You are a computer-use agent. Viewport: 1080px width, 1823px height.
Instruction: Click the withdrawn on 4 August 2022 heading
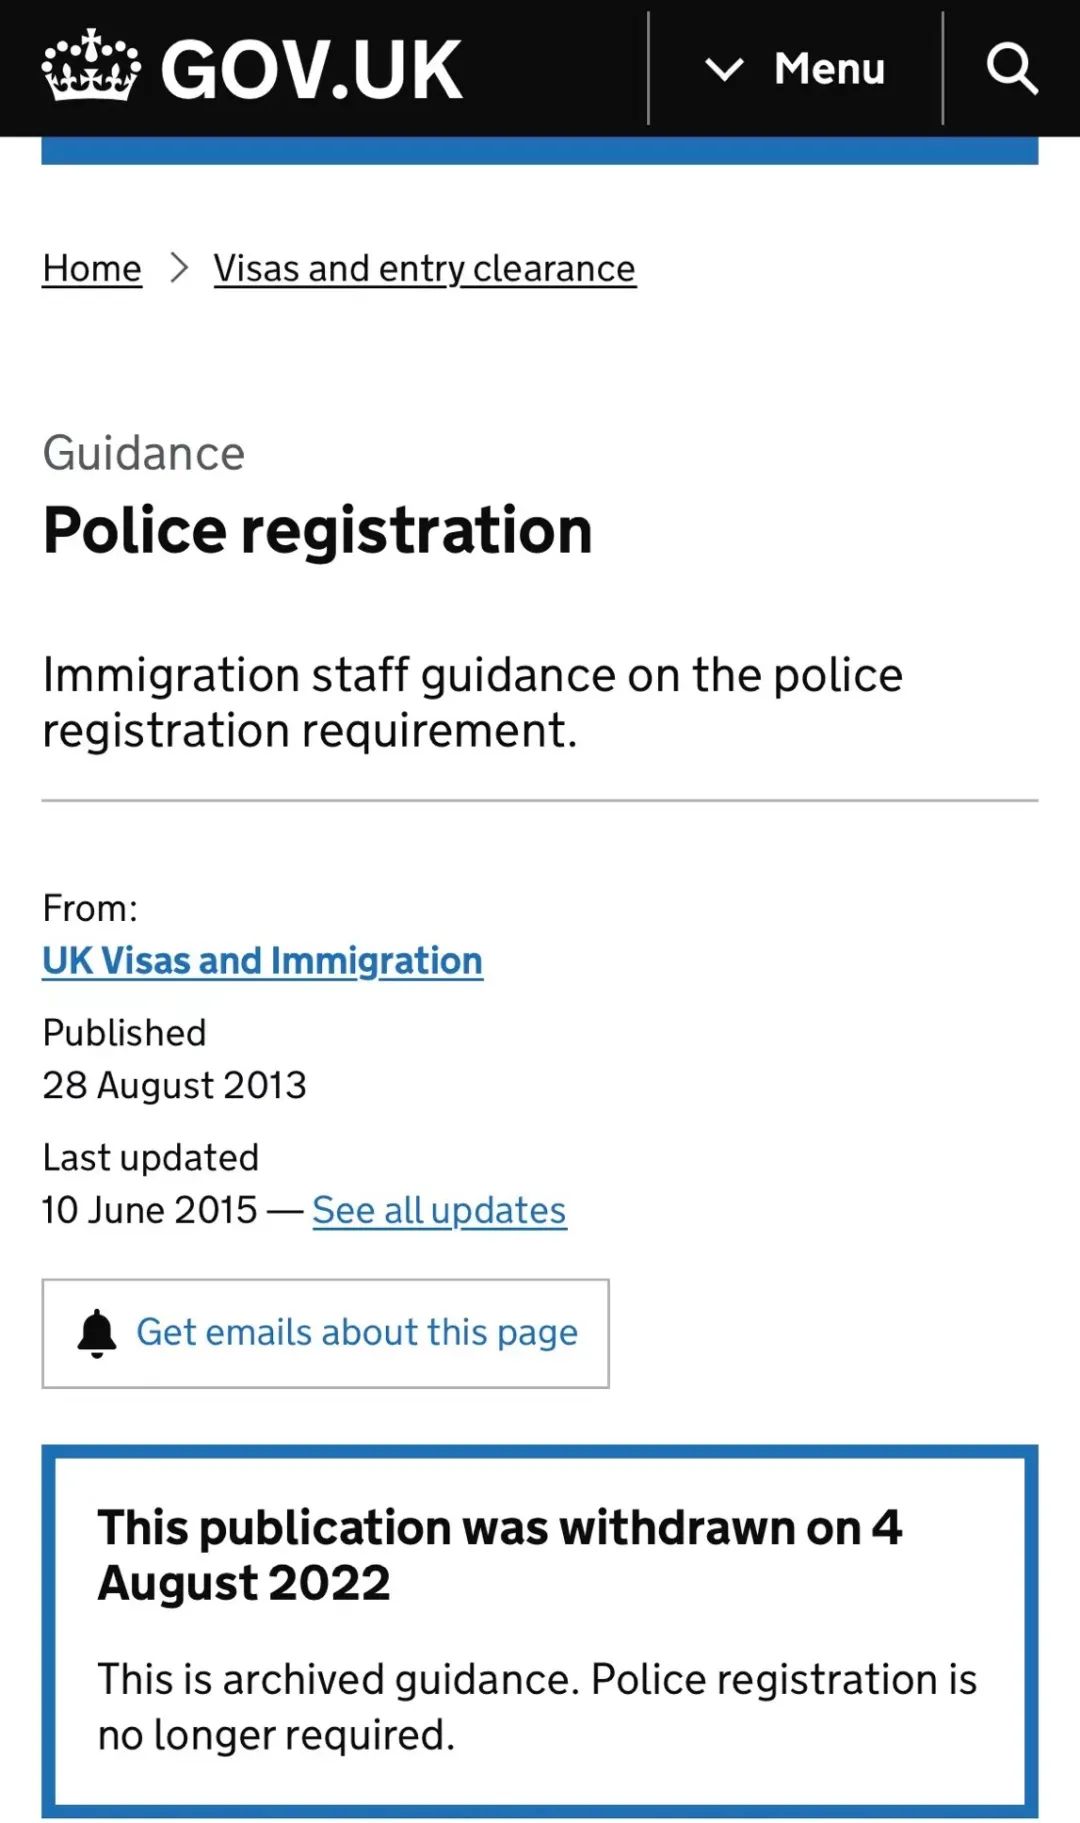coord(499,1555)
